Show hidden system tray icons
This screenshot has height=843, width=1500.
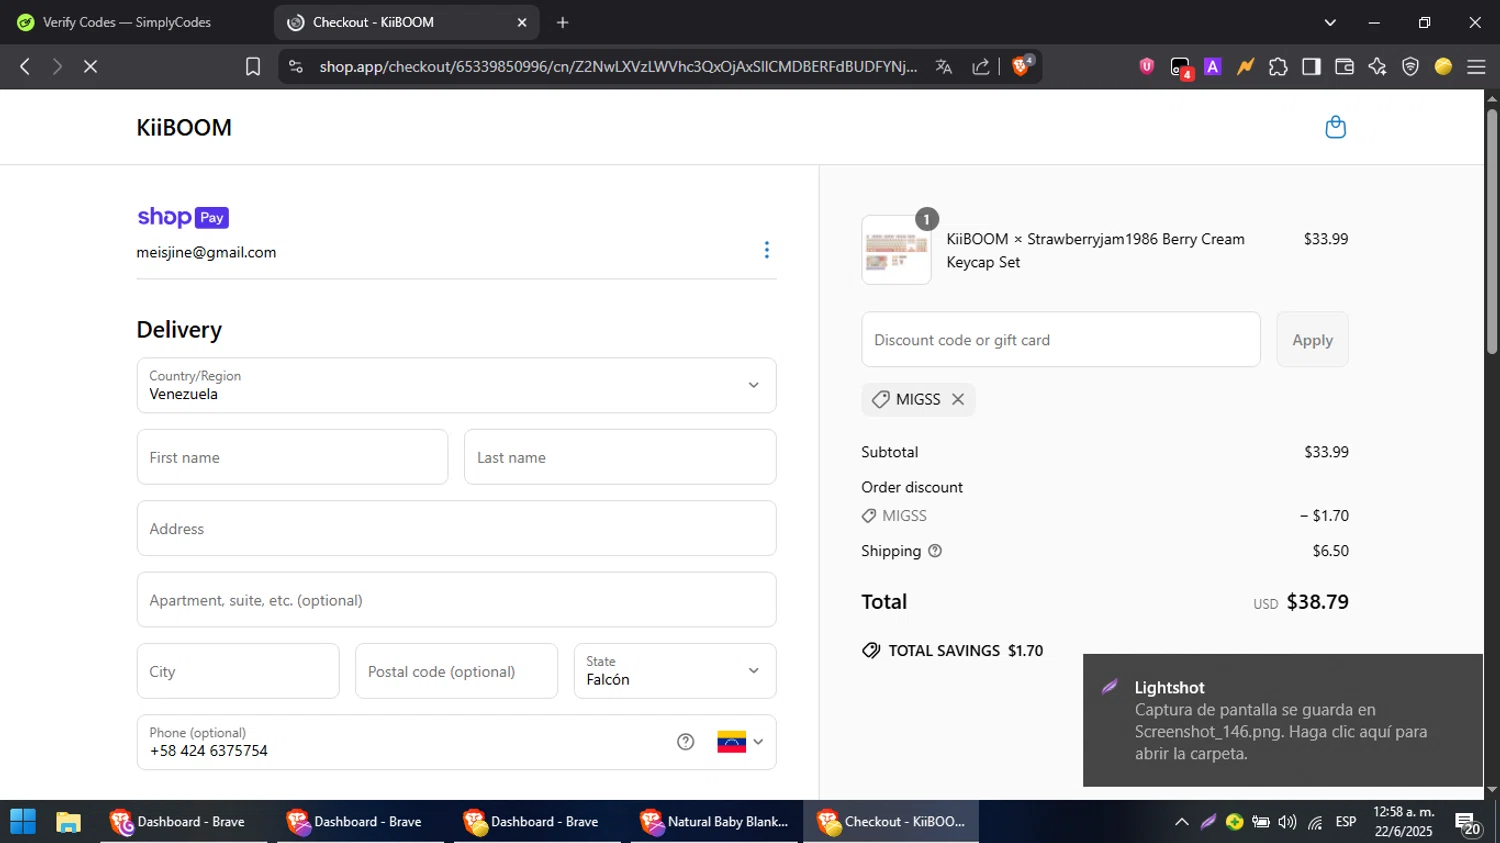[x=1181, y=822]
